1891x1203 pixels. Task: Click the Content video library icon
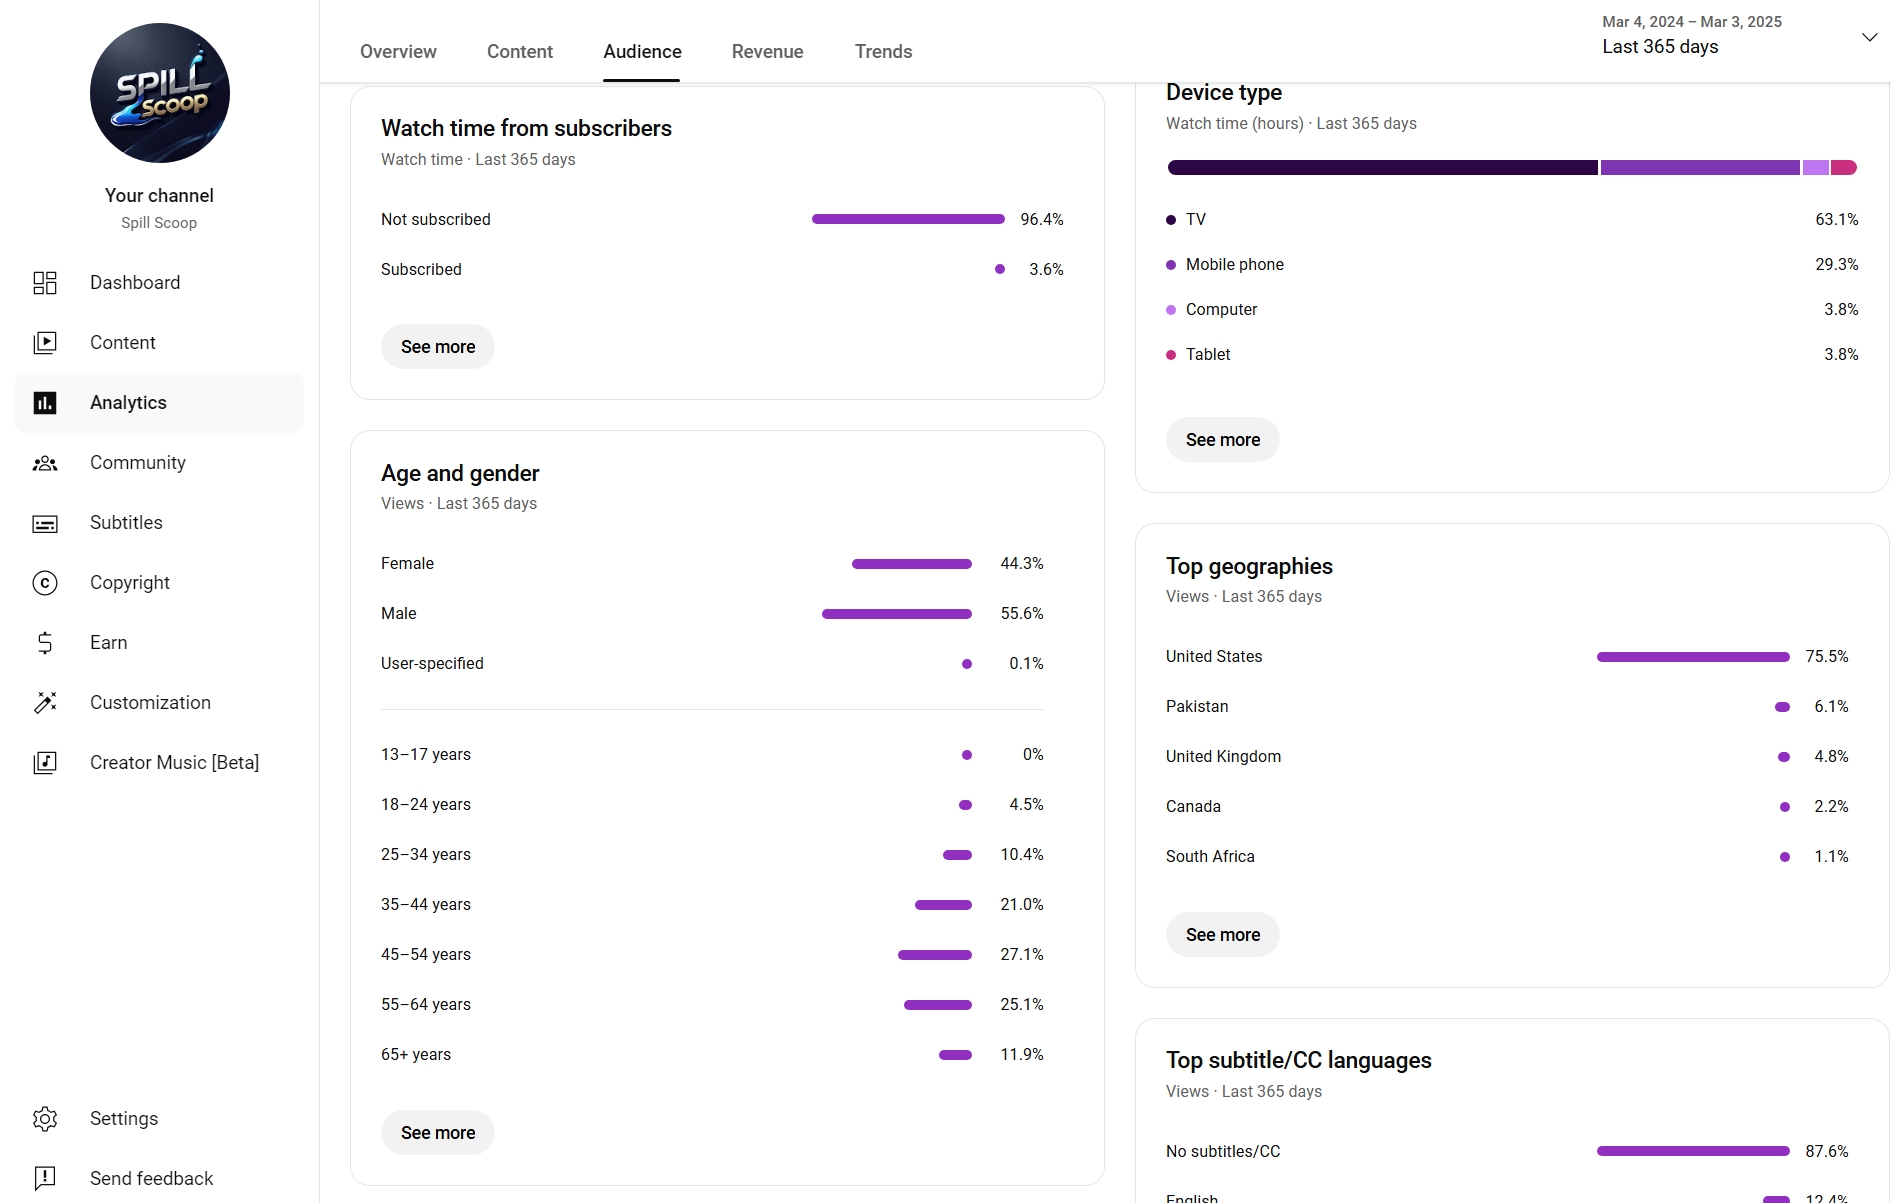[45, 343]
